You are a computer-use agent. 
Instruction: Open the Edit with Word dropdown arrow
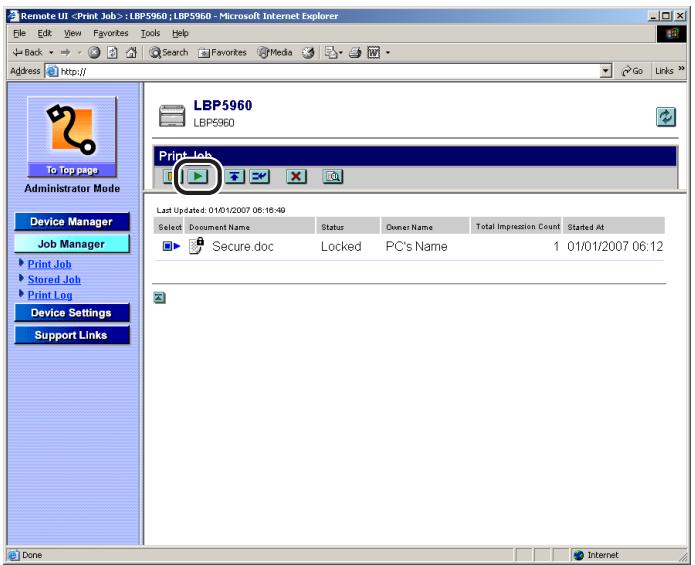click(x=388, y=53)
